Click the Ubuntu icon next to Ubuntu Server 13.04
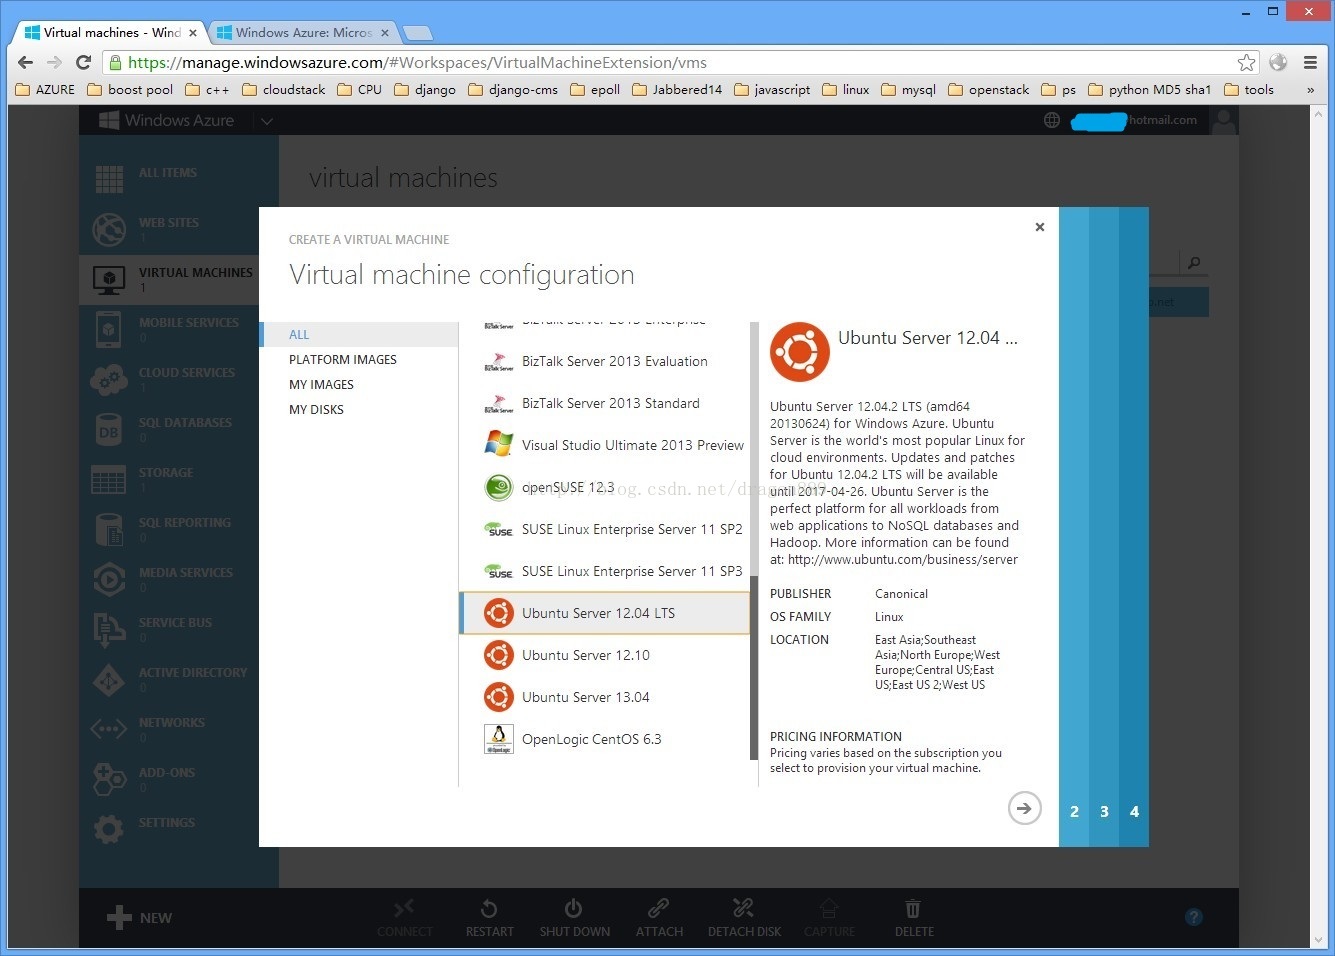Viewport: 1335px width, 956px height. [x=498, y=697]
